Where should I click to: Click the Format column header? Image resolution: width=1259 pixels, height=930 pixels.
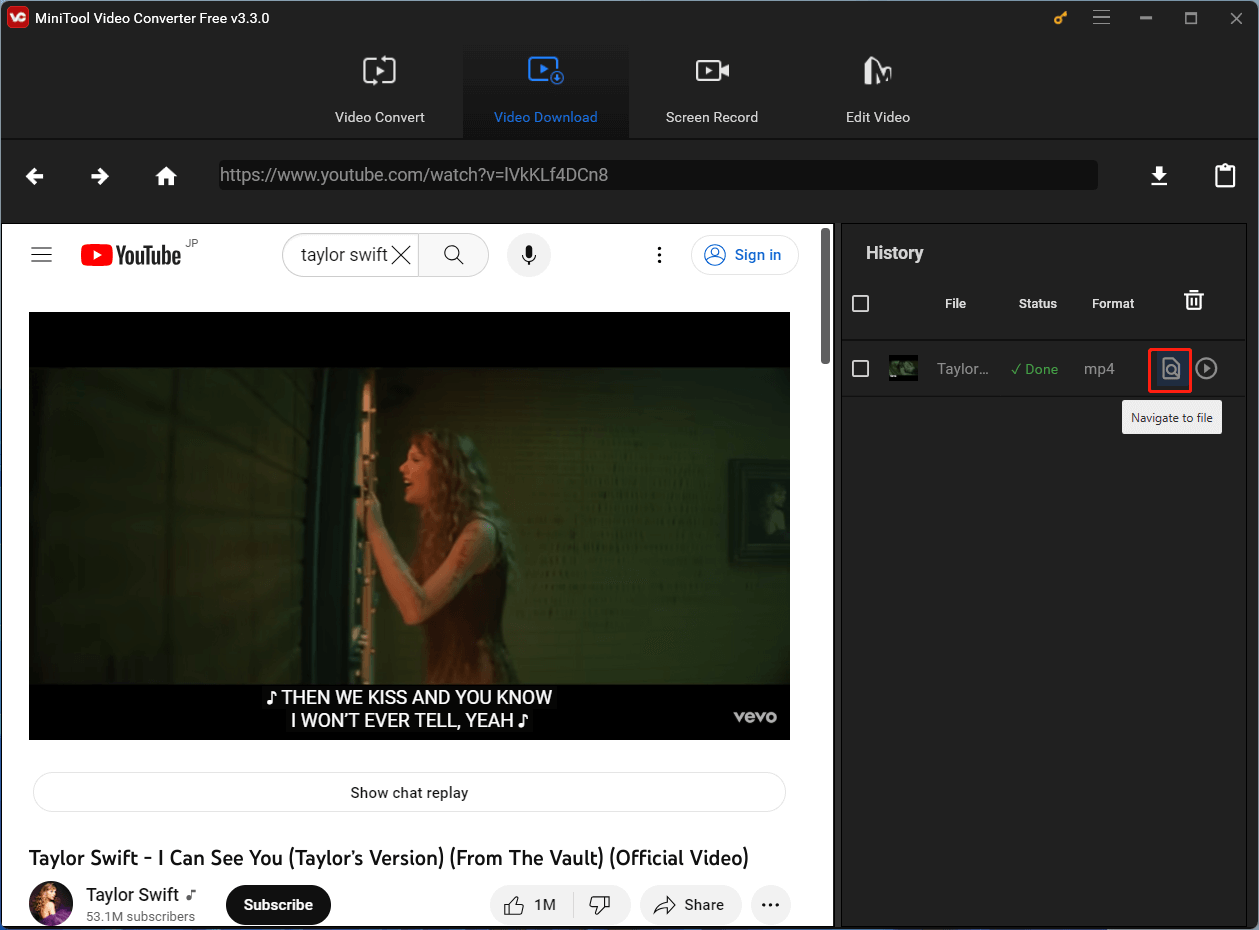tap(1113, 303)
